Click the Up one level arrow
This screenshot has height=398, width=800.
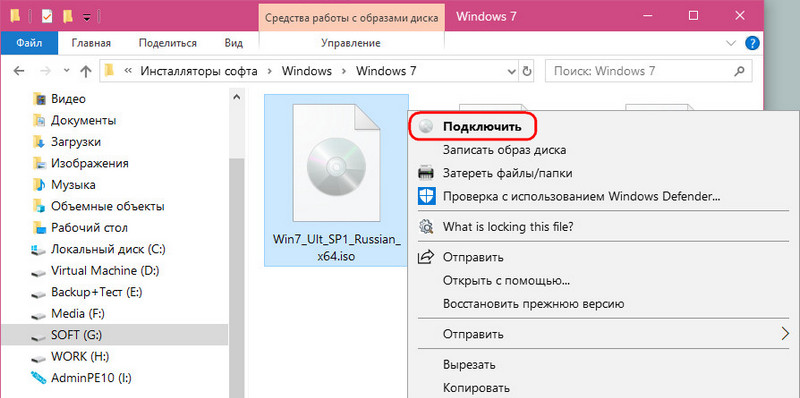[x=85, y=71]
